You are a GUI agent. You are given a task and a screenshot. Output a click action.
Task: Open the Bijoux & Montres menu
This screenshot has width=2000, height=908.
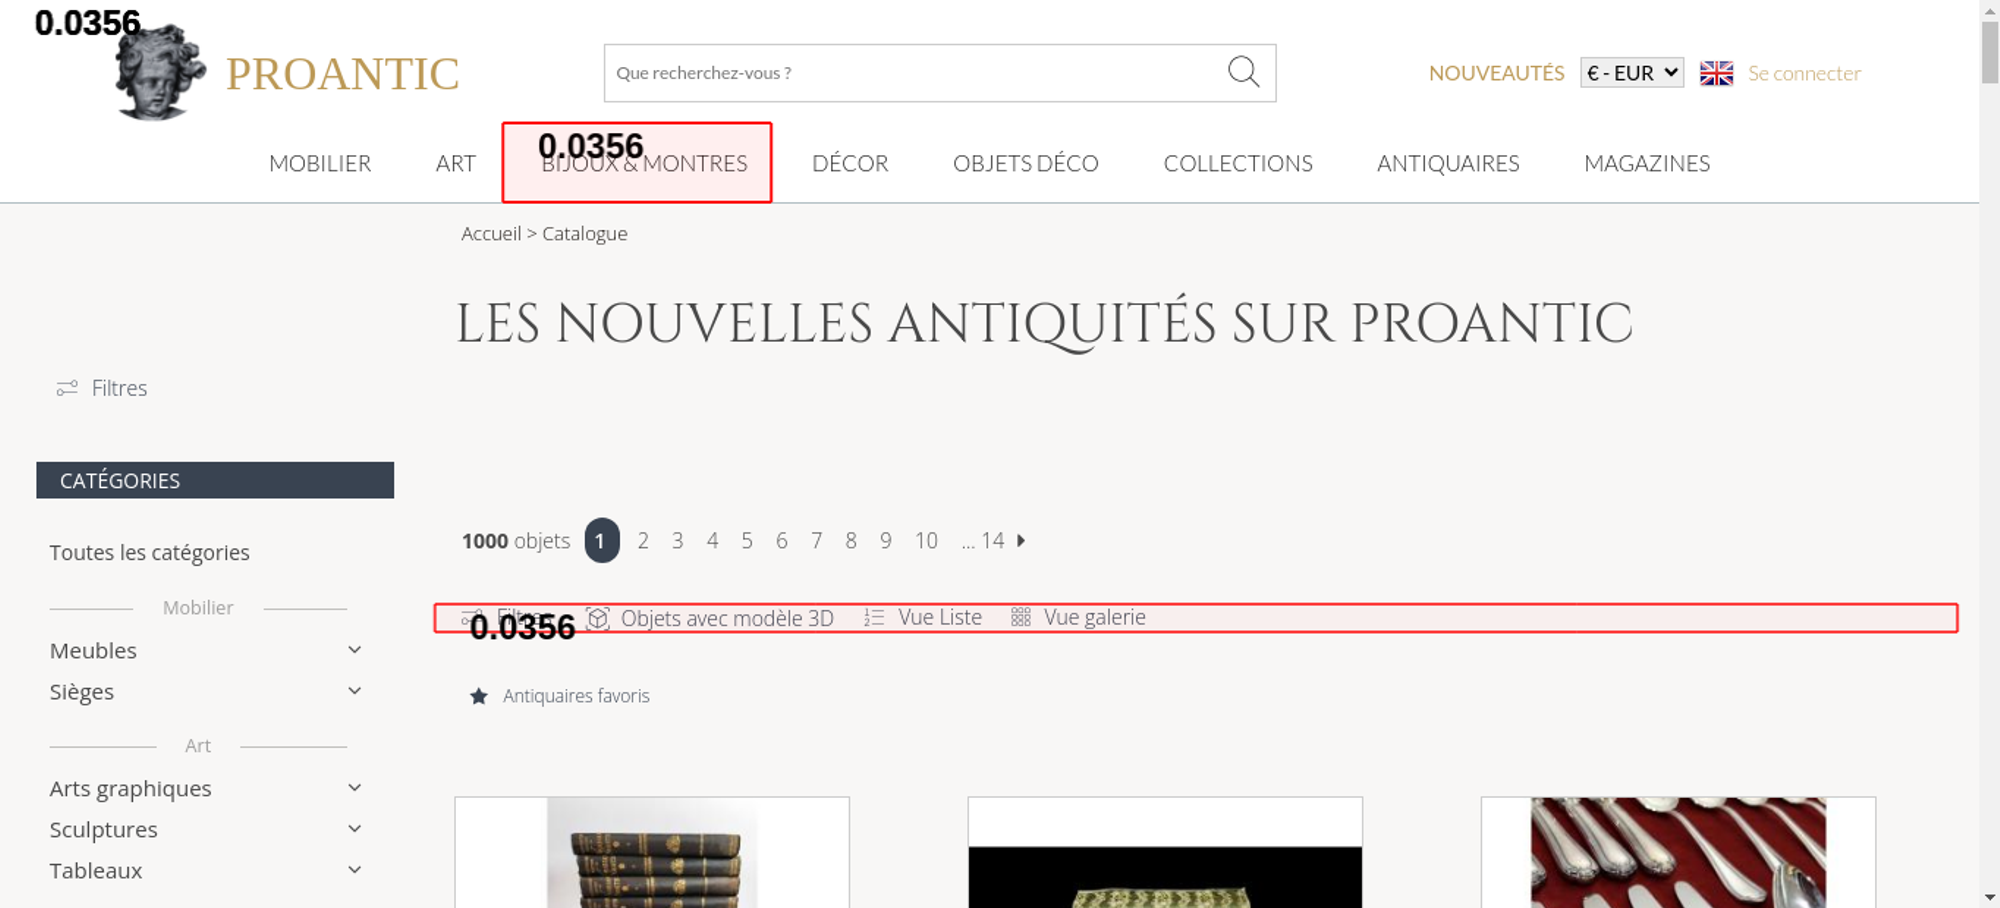click(x=644, y=163)
